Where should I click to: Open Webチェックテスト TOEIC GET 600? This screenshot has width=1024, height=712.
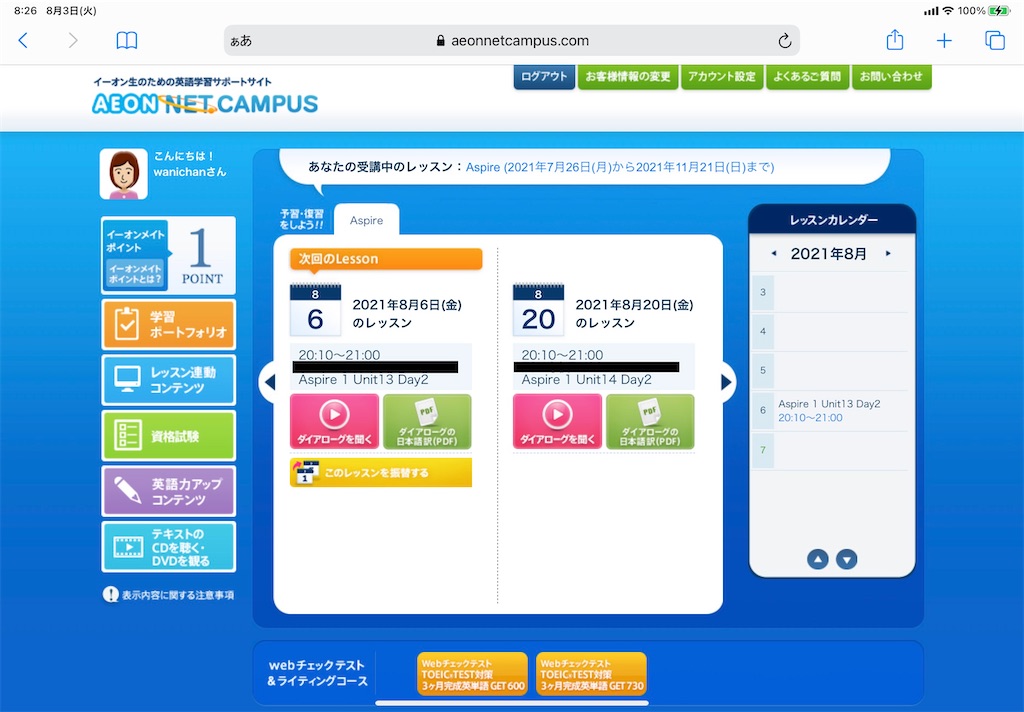pos(473,673)
